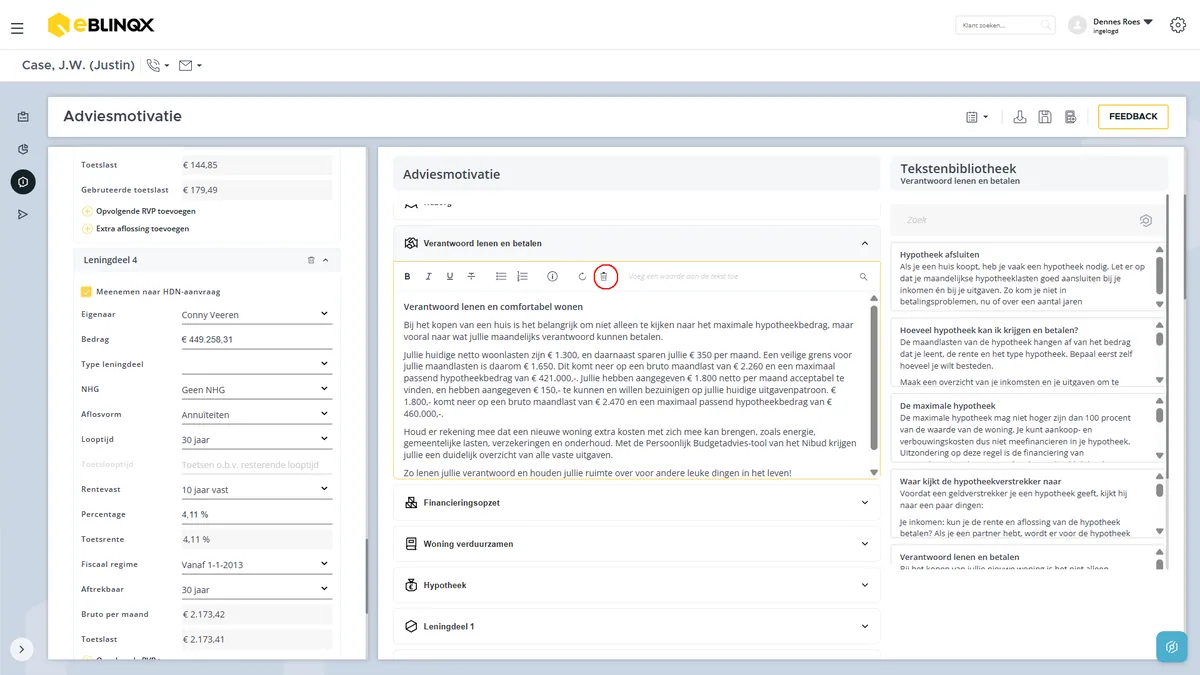Open the Type leningdeel dropdown
The height and width of the screenshot is (675, 1200).
(255, 364)
